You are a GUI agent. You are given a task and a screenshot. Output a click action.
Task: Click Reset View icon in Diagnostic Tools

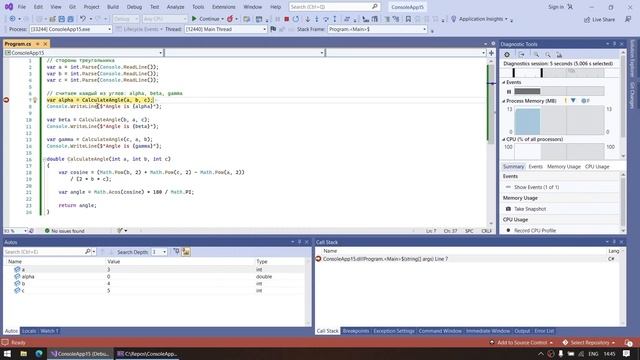(x=559, y=54)
